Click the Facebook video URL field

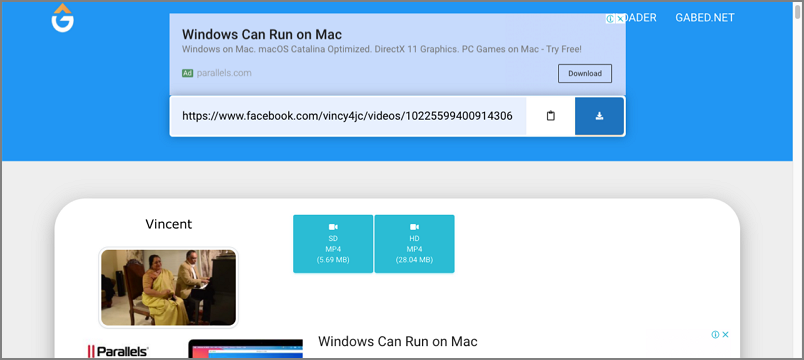point(348,116)
